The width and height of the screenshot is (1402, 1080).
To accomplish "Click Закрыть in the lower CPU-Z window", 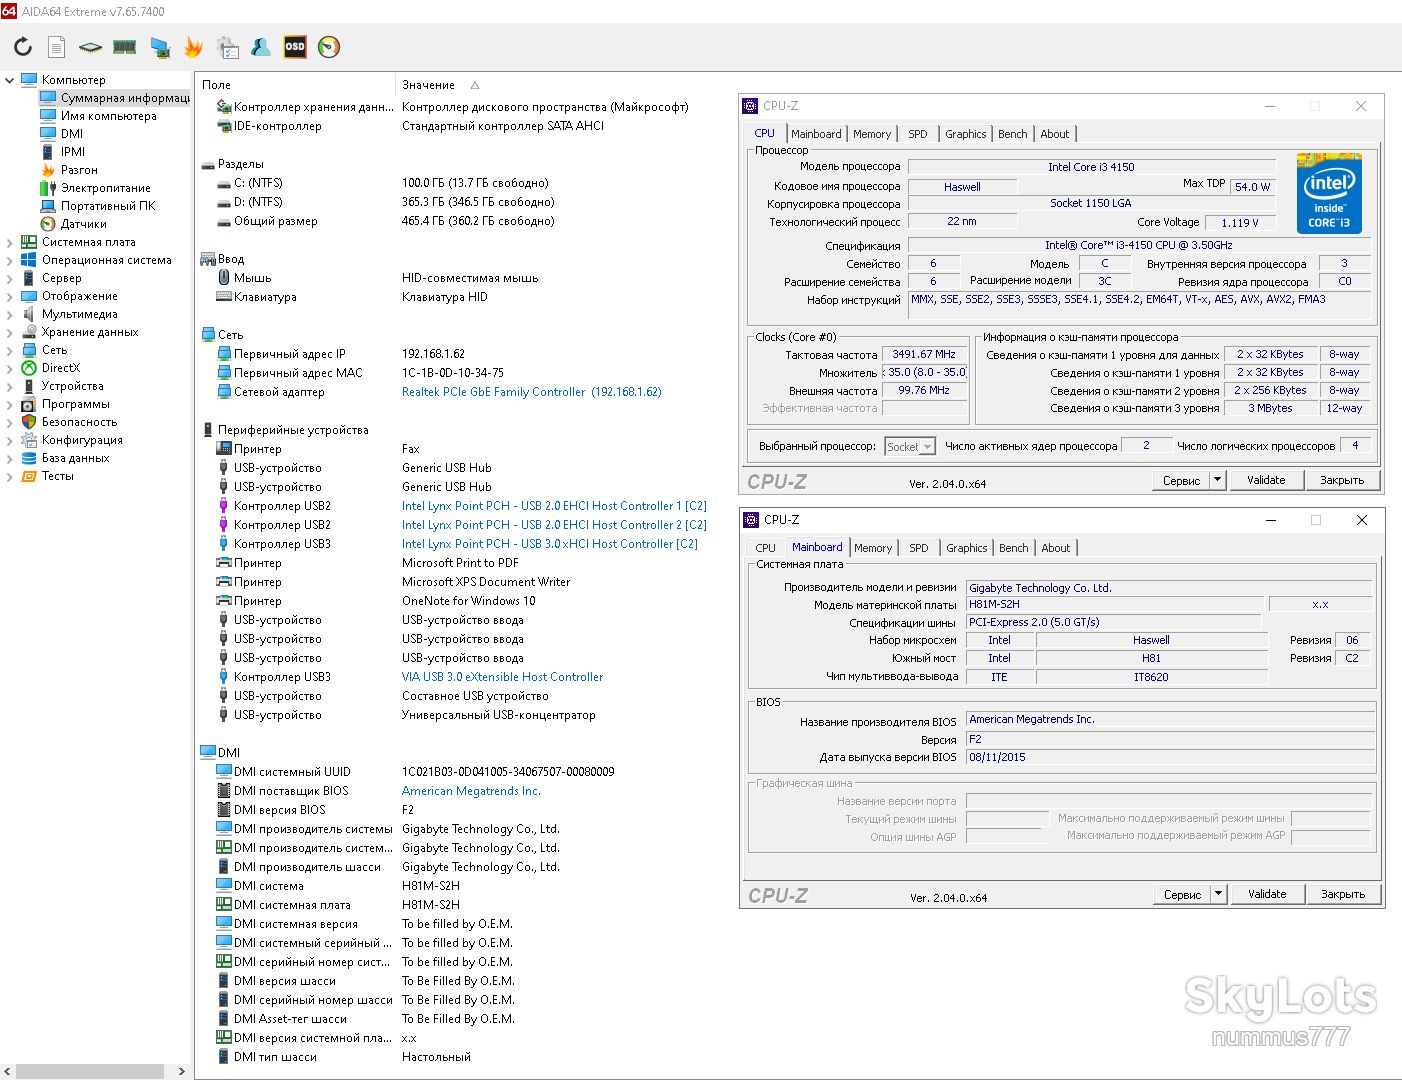I will [x=1343, y=894].
